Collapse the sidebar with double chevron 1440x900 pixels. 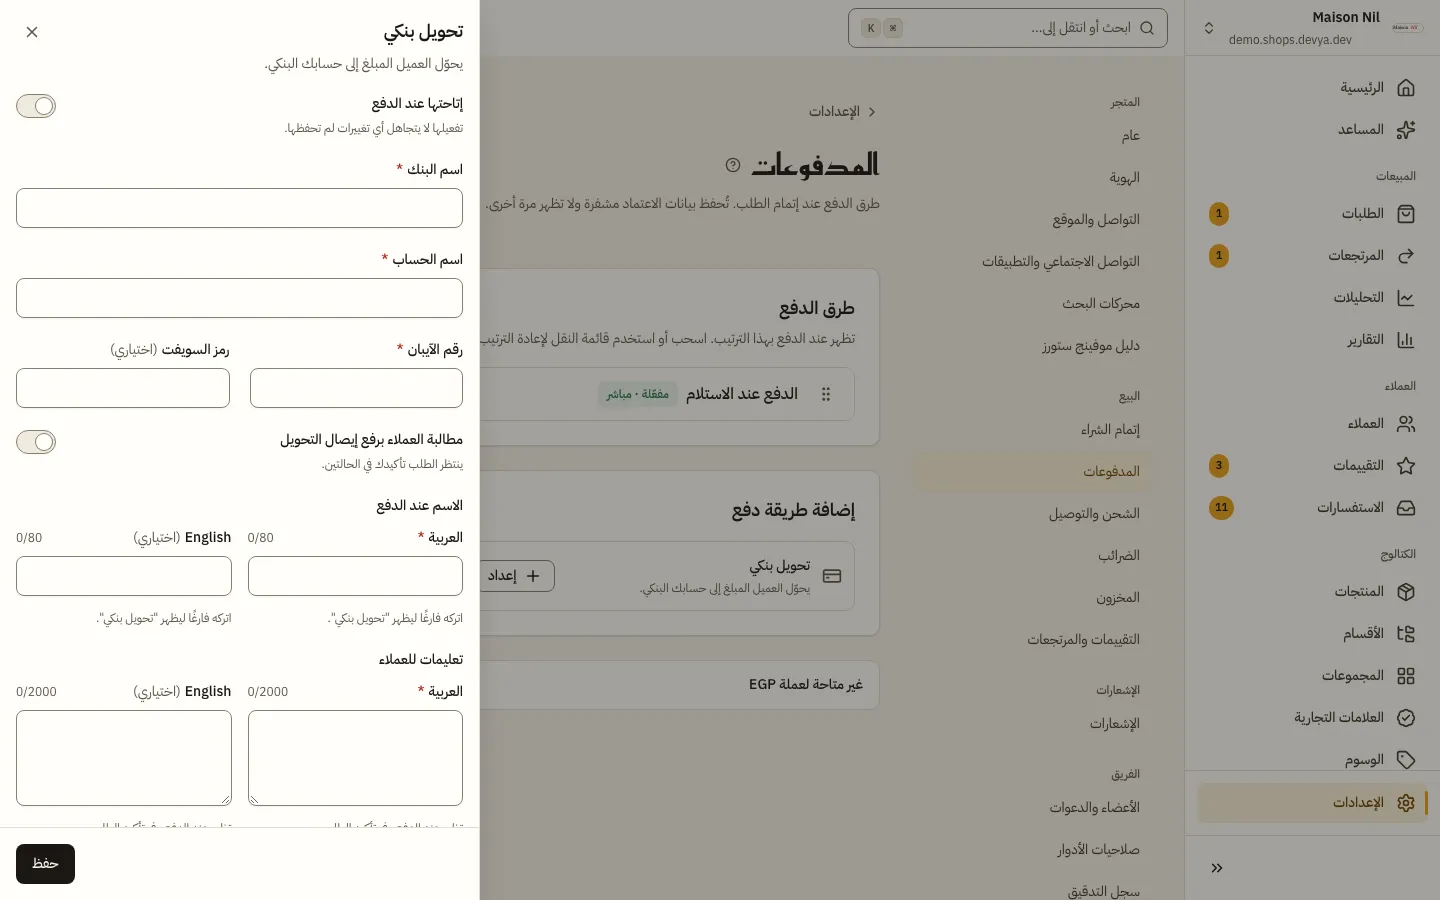[1217, 868]
